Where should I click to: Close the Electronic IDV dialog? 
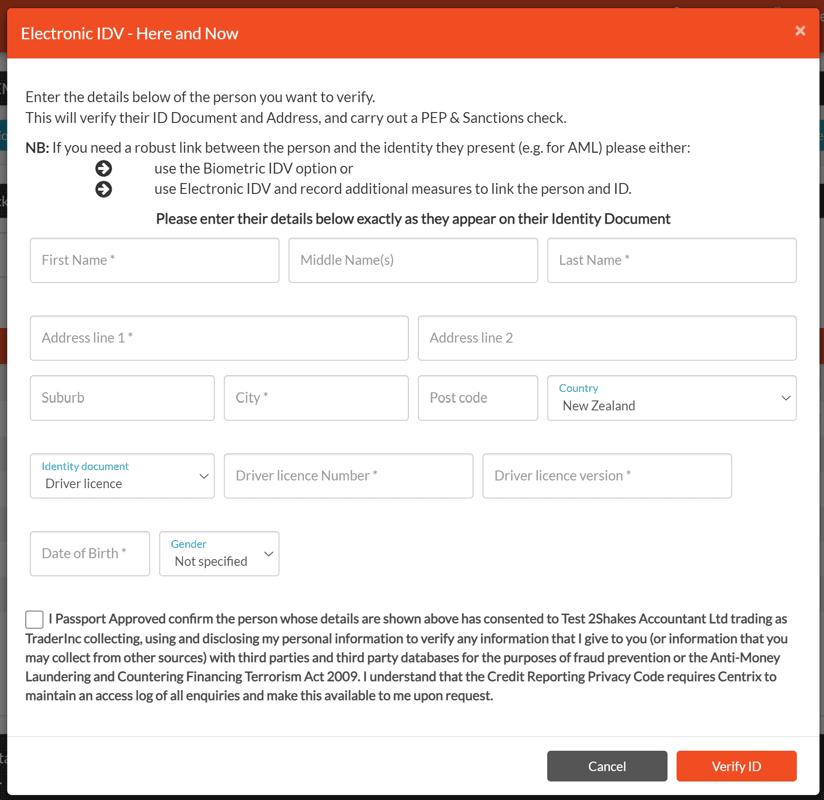(x=800, y=31)
